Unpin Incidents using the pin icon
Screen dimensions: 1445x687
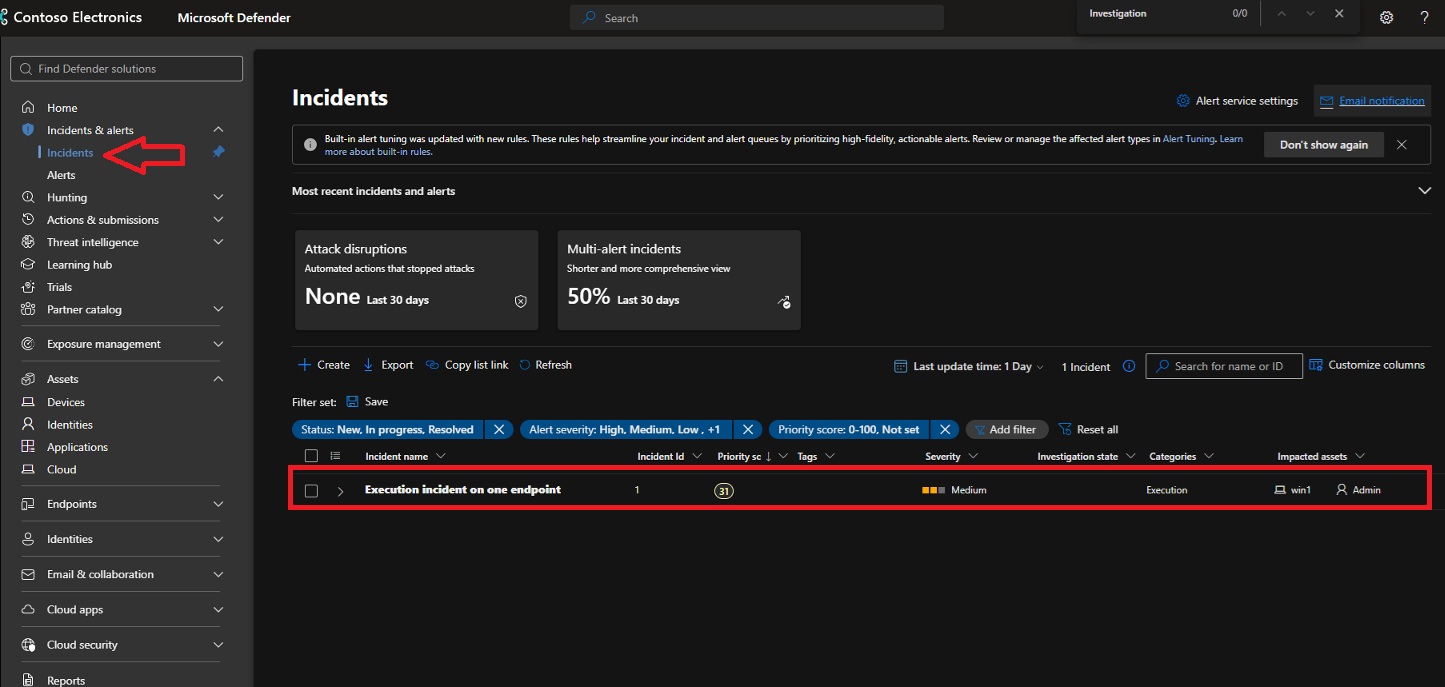coord(219,152)
